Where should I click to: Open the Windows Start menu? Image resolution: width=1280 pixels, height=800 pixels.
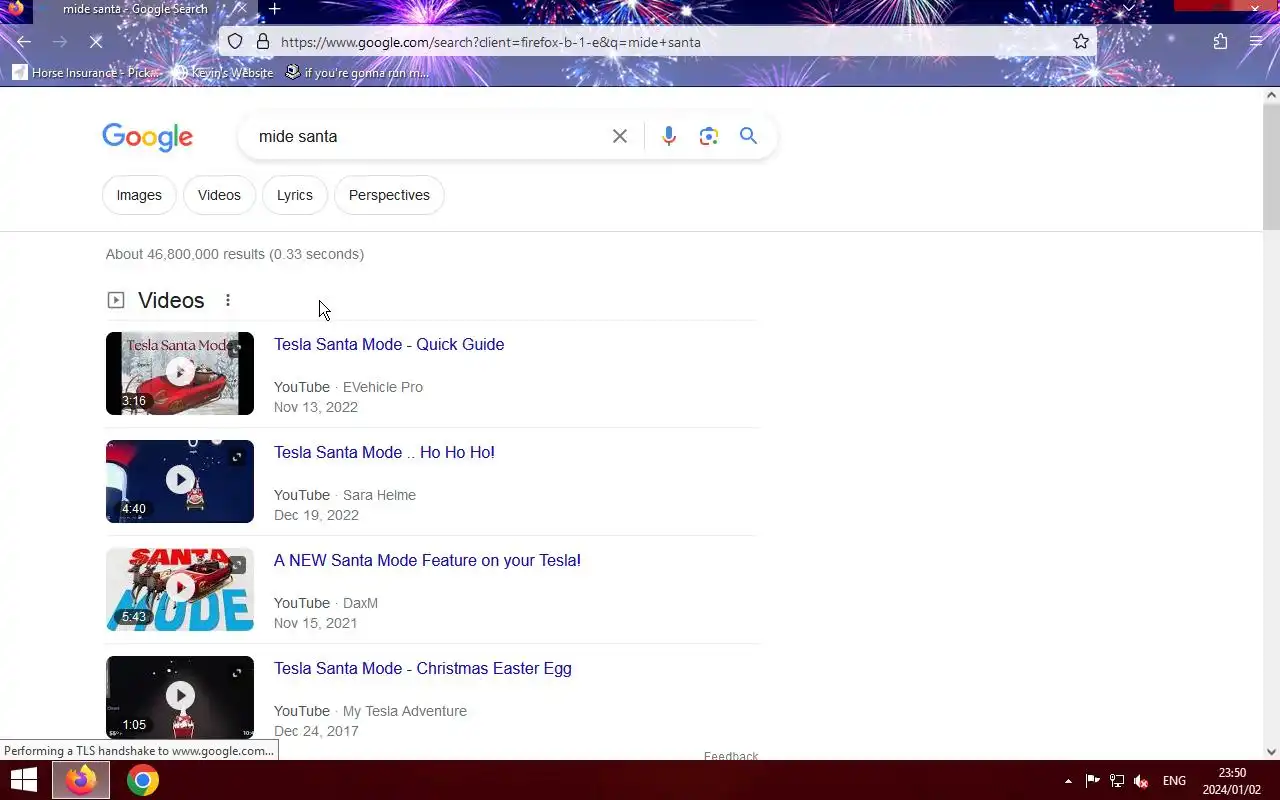[x=24, y=780]
